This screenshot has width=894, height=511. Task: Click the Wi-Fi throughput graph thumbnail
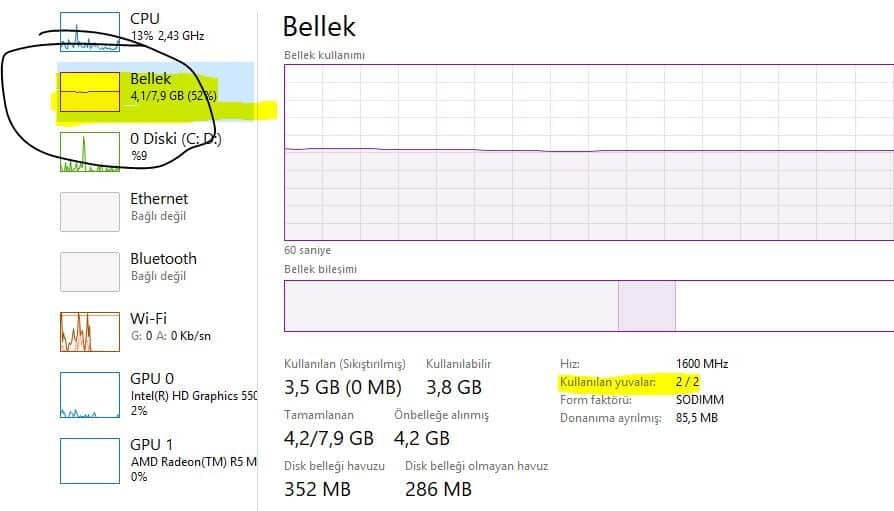(x=89, y=331)
